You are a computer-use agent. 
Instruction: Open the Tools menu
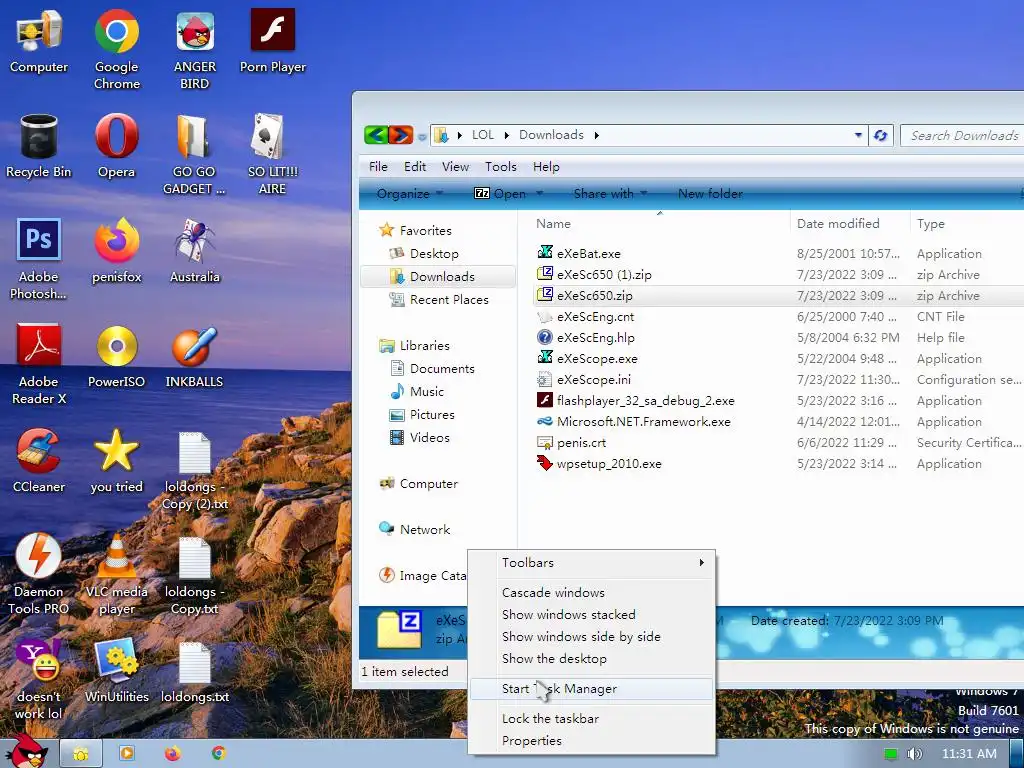coord(500,167)
